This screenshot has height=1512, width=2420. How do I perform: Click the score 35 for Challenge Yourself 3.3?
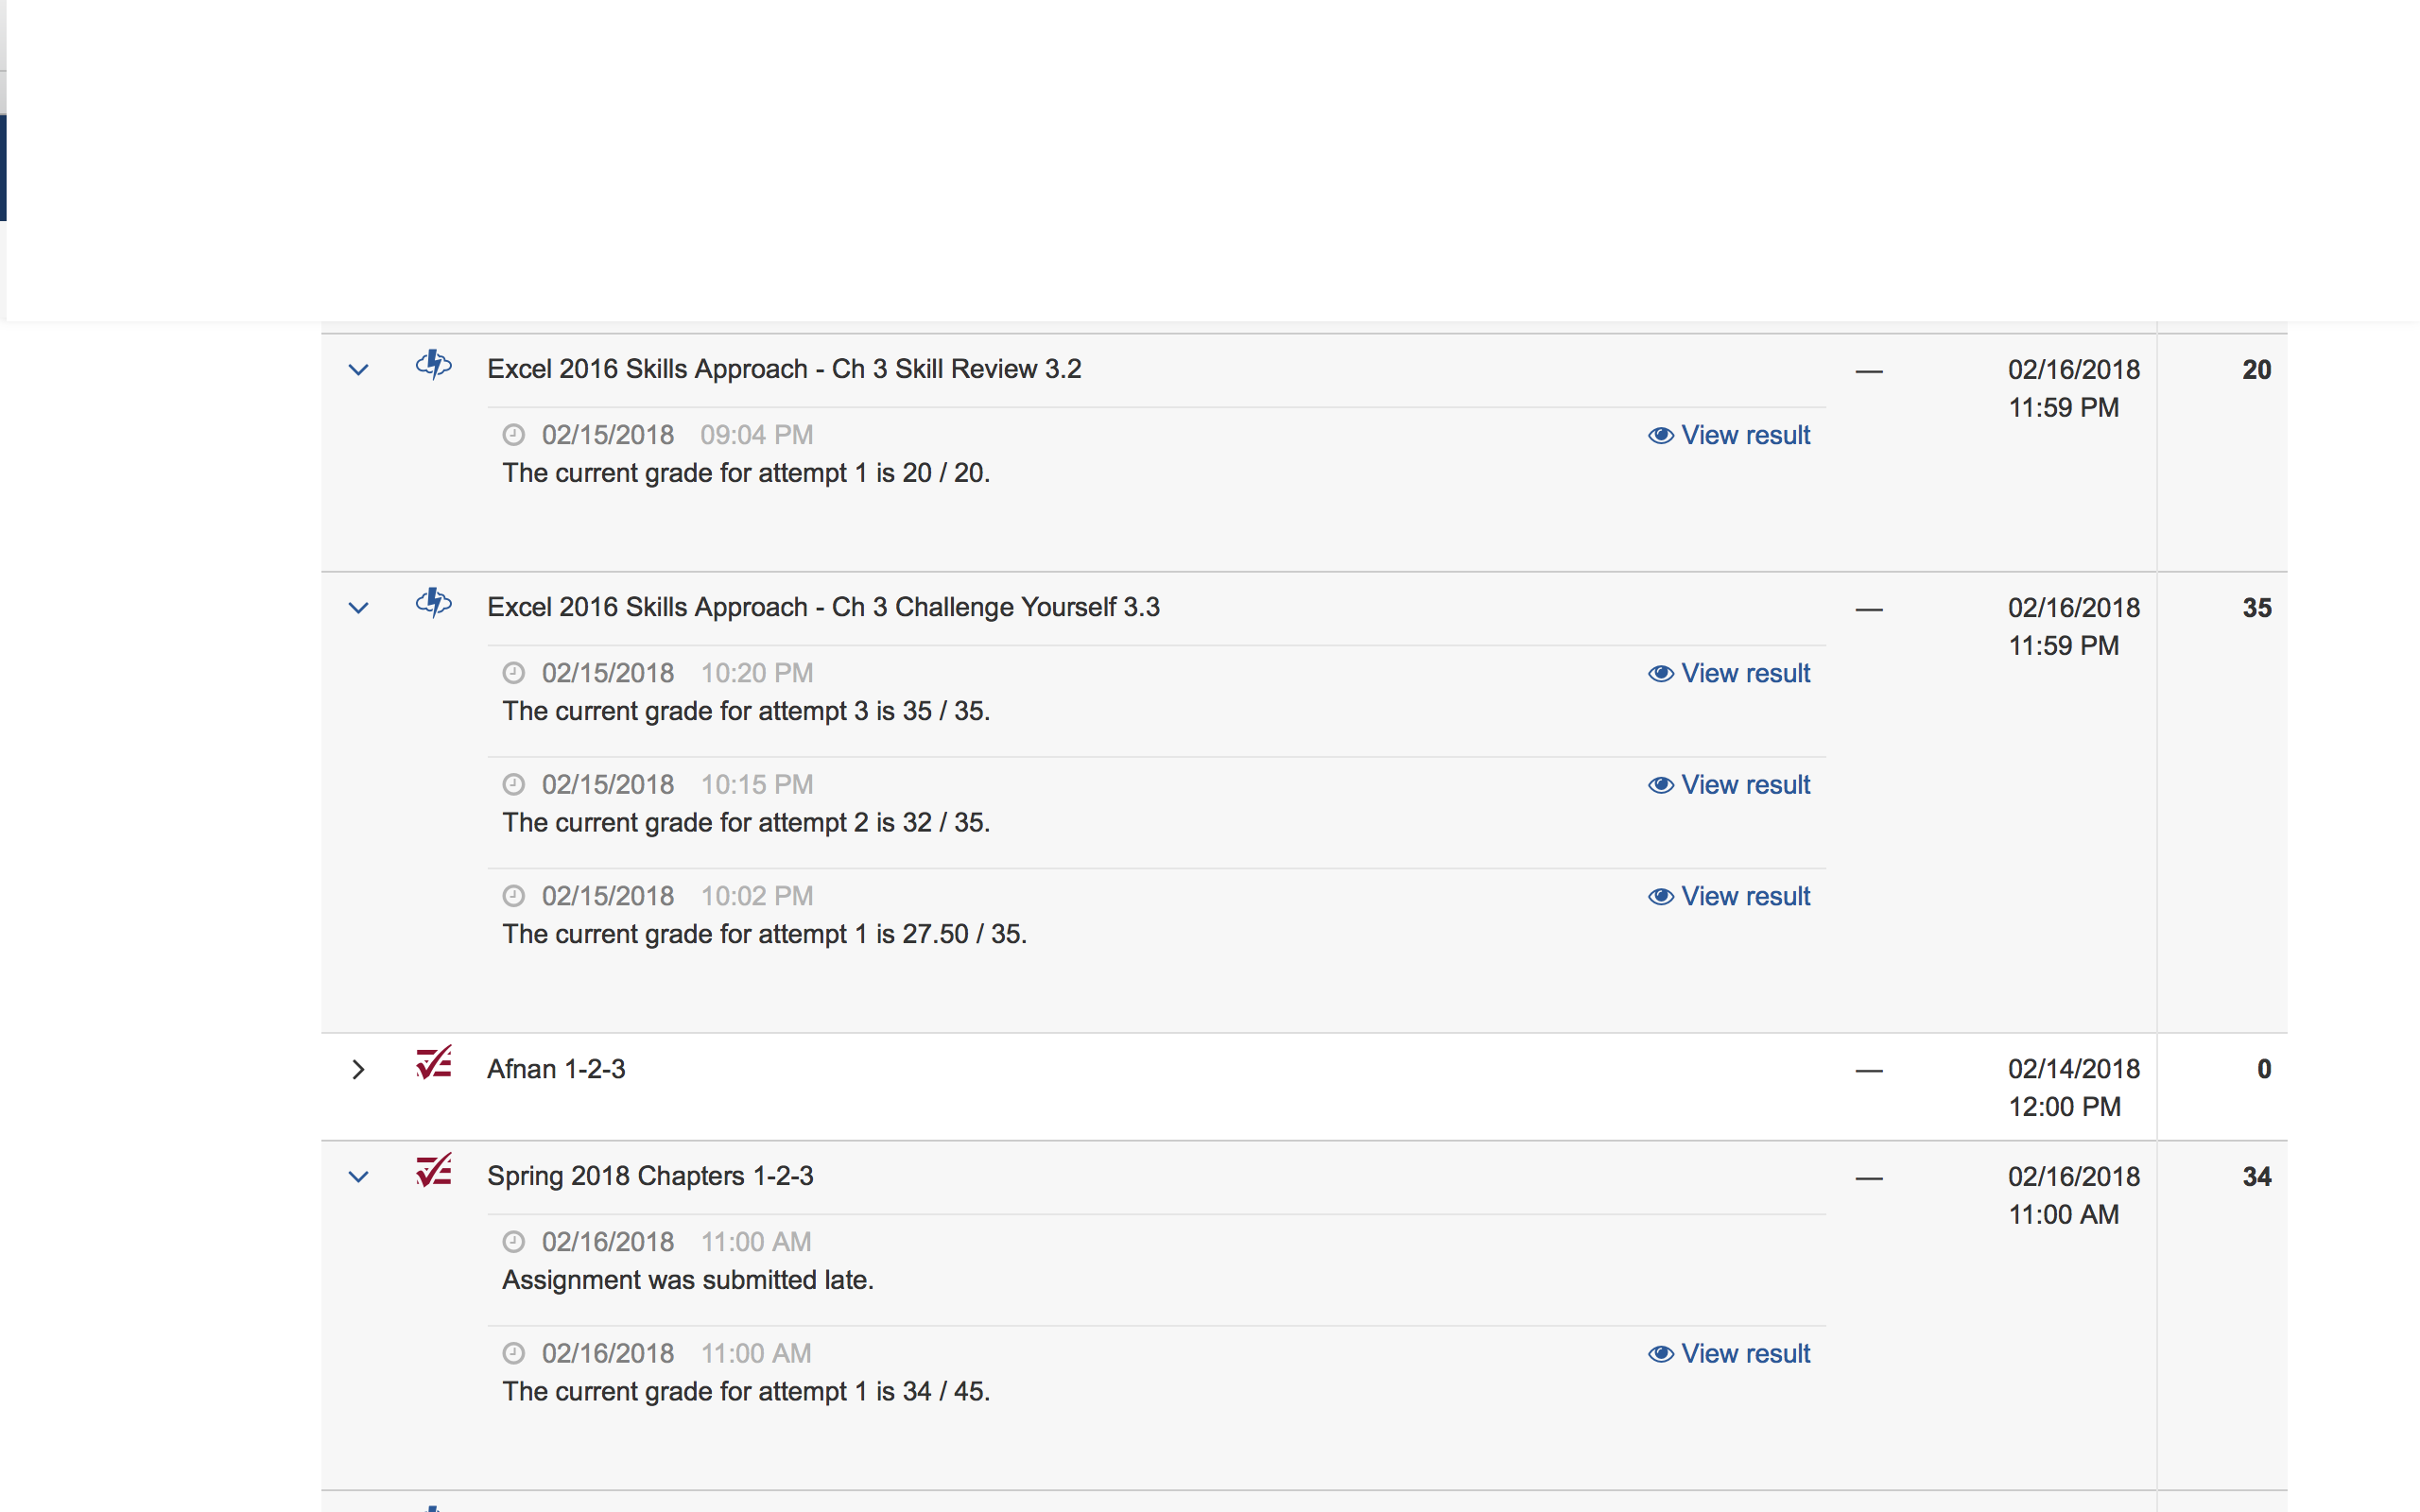[x=2256, y=608]
